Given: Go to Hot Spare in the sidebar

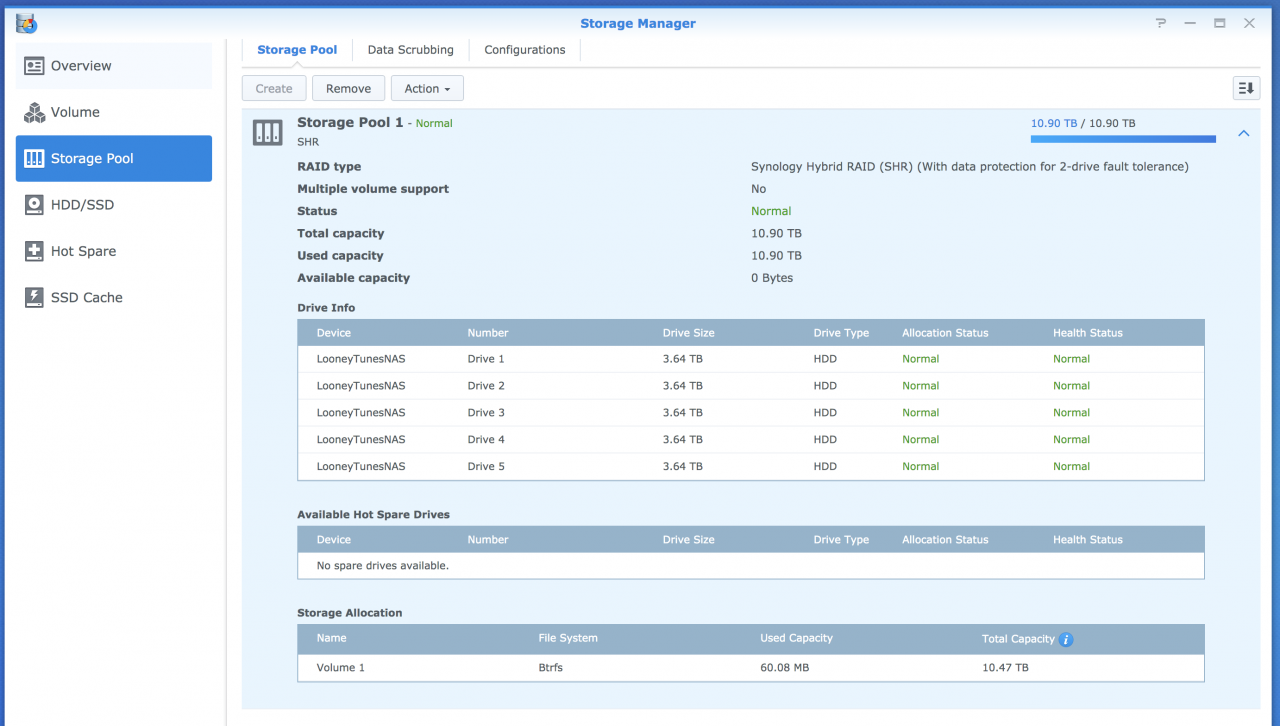Looking at the screenshot, I should (114, 251).
